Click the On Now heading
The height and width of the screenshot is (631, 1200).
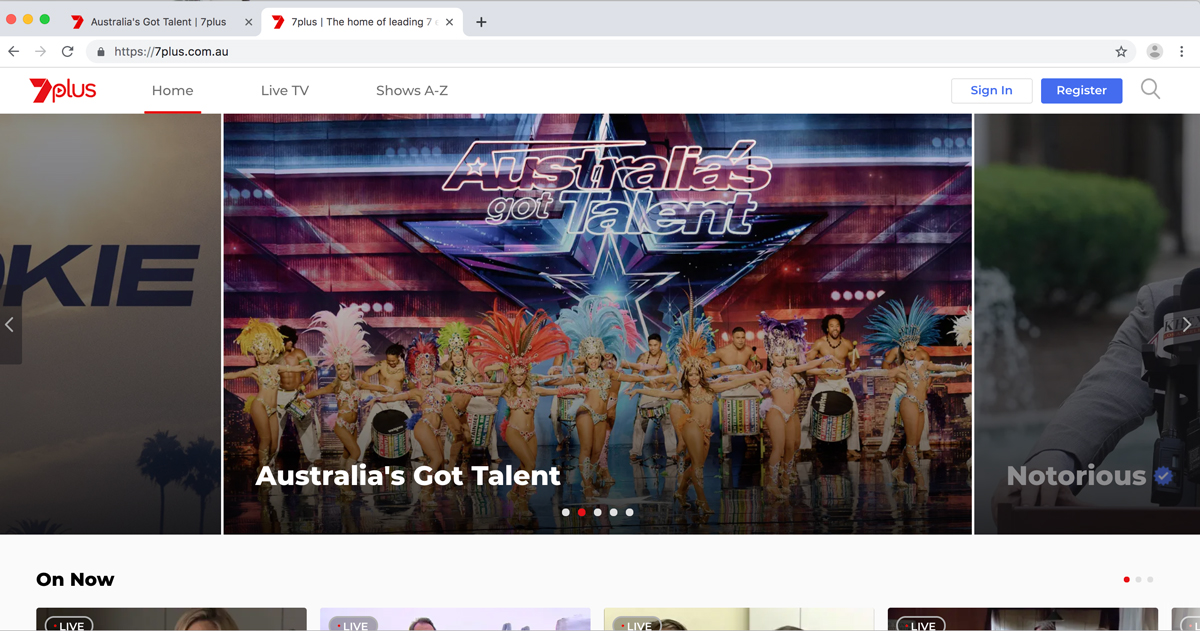point(75,579)
